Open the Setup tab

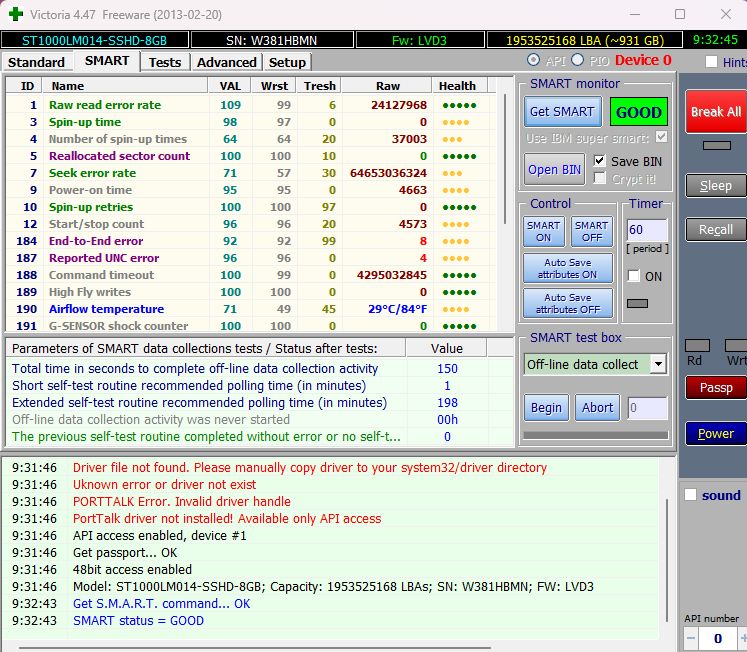point(287,62)
